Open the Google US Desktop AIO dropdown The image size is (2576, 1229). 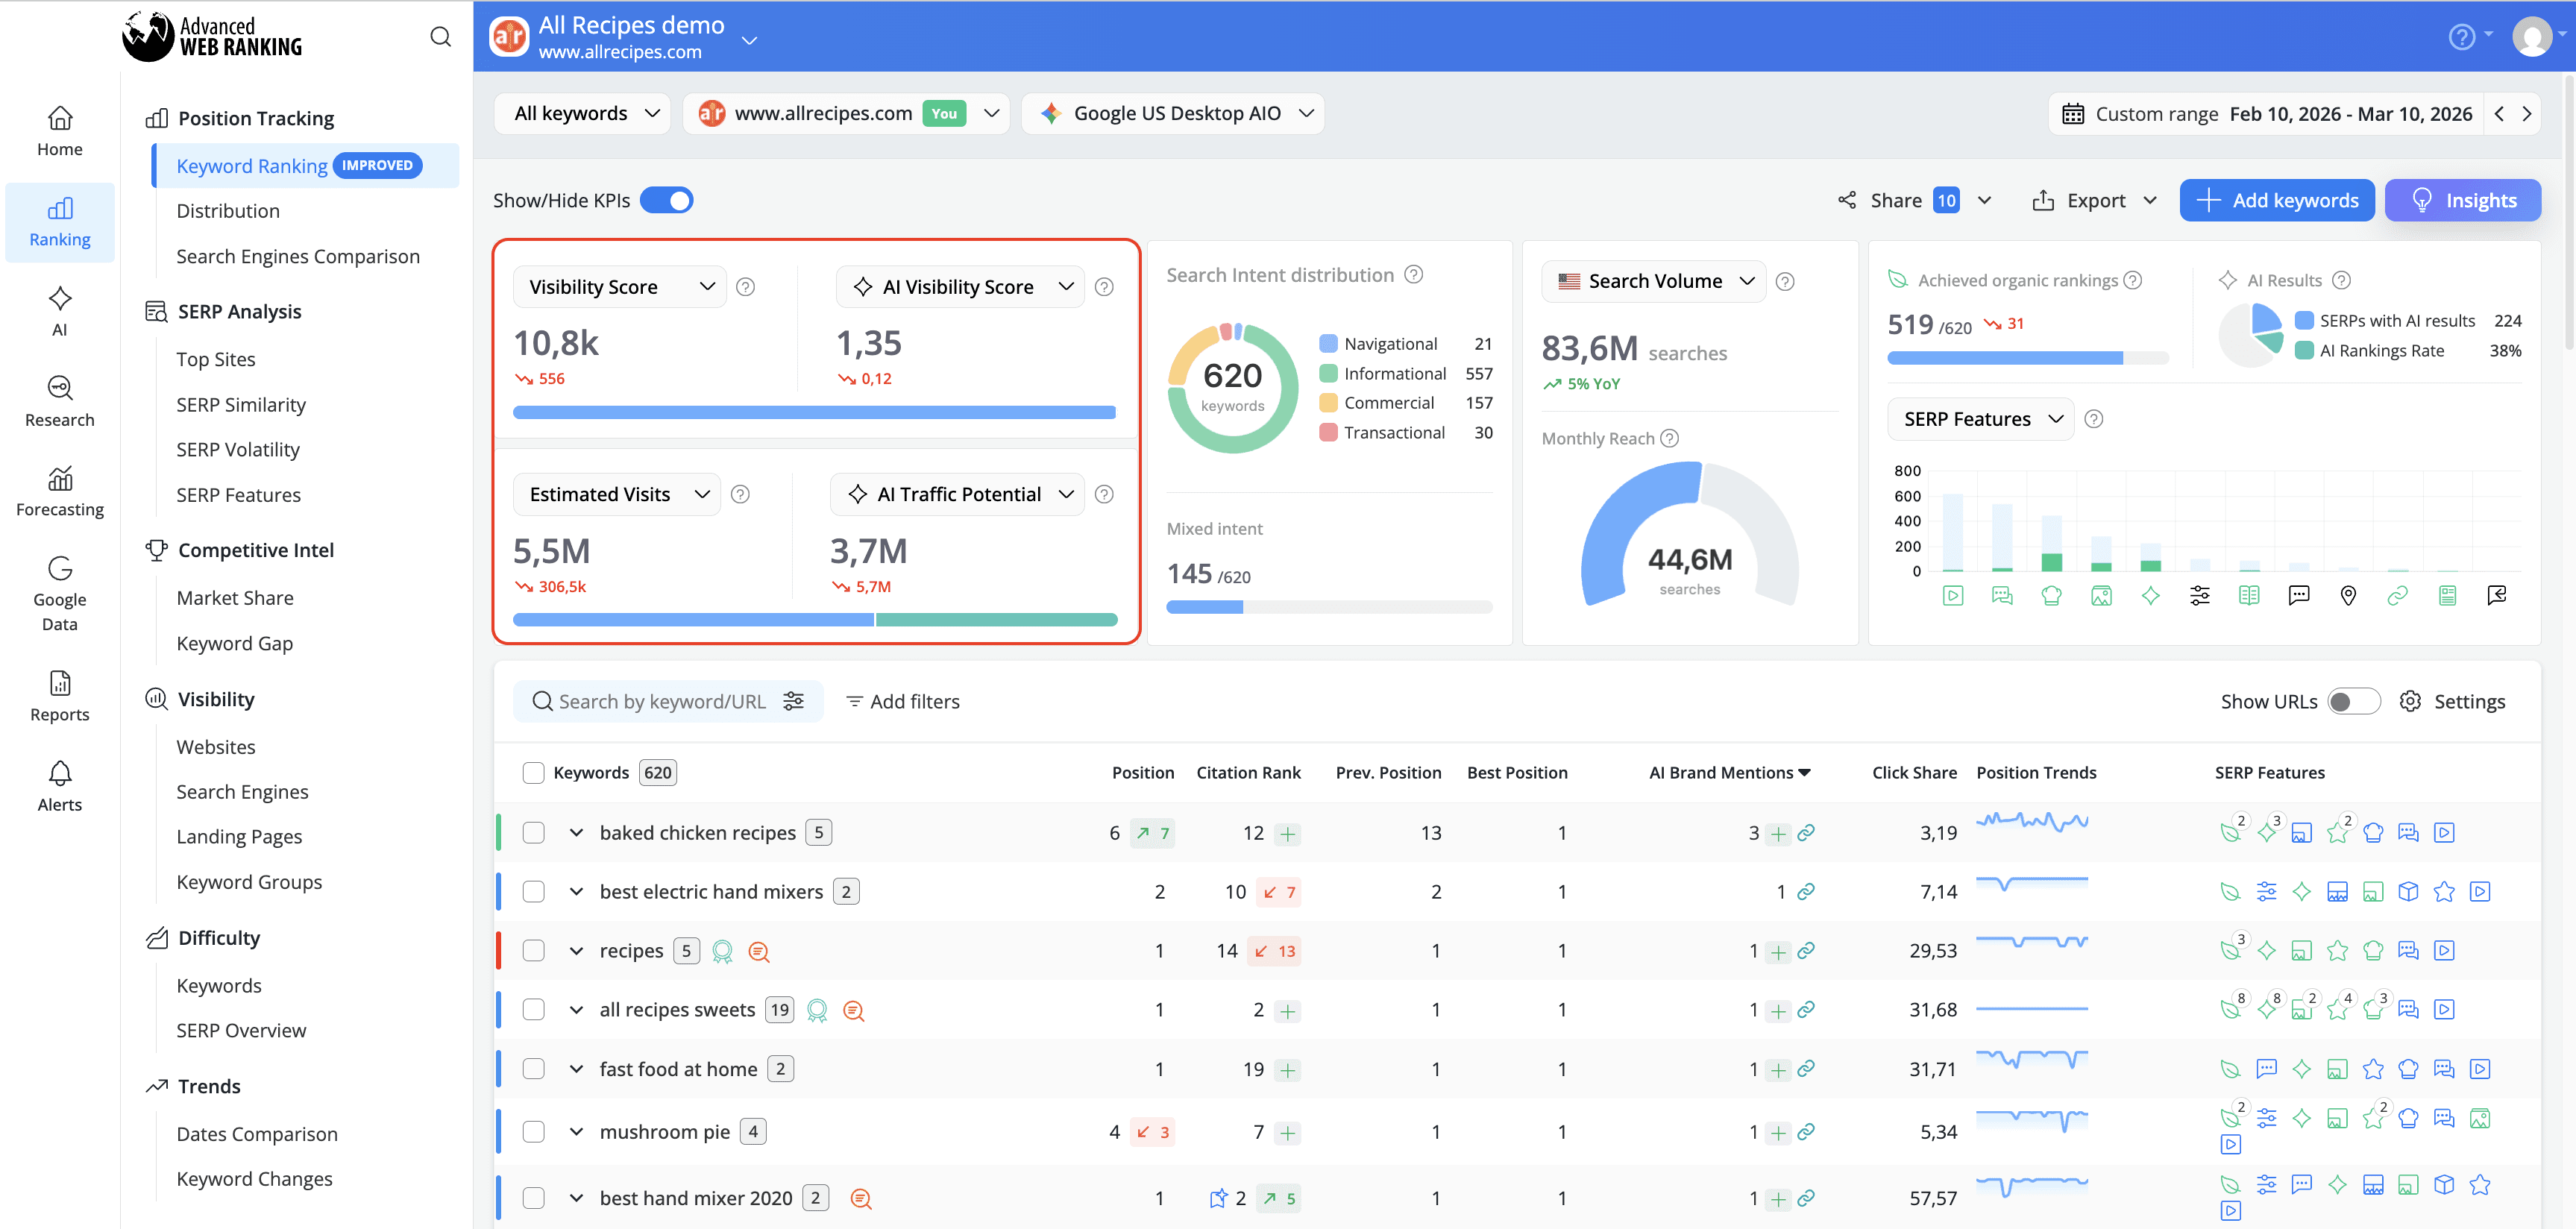pyautogui.click(x=1173, y=113)
